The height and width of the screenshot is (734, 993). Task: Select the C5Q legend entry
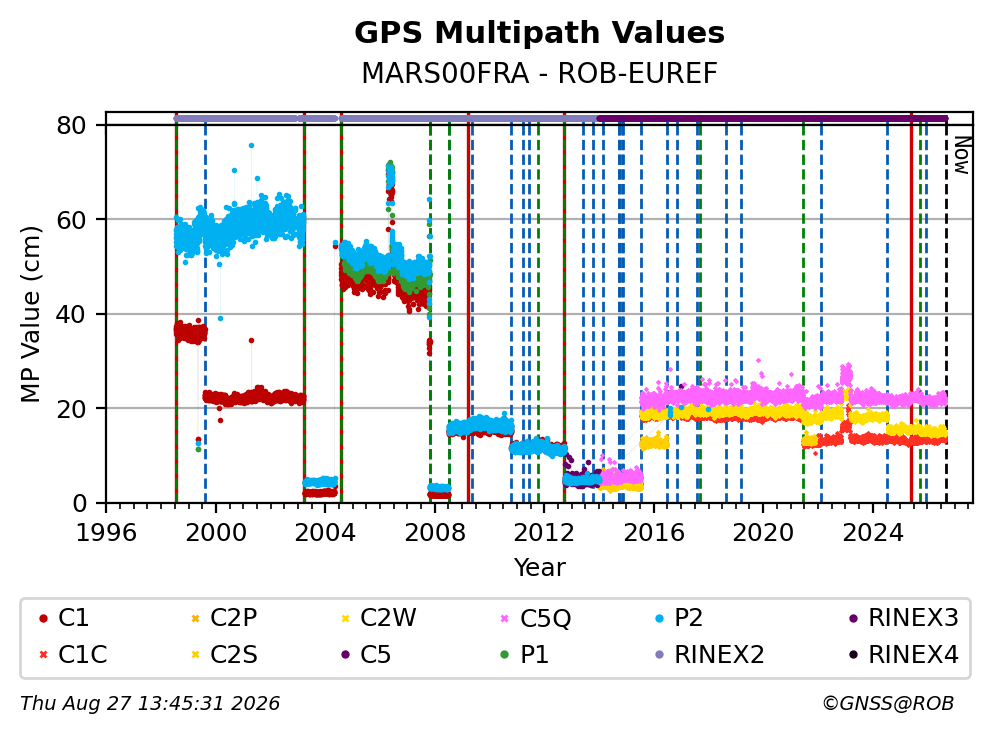coord(535,618)
